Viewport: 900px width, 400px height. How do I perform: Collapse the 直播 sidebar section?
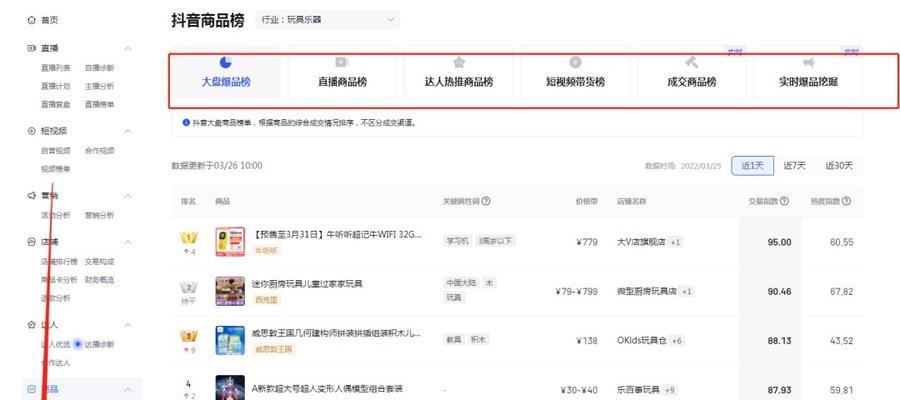coord(128,48)
